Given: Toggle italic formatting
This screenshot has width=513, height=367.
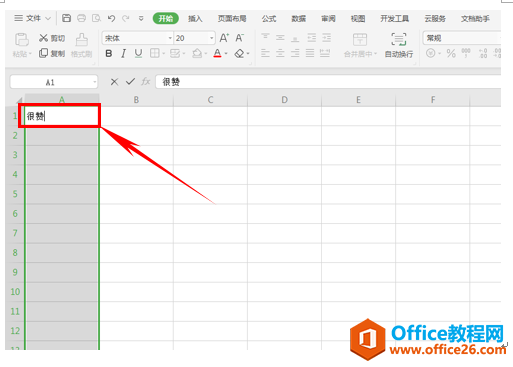Looking at the screenshot, I should coord(123,53).
